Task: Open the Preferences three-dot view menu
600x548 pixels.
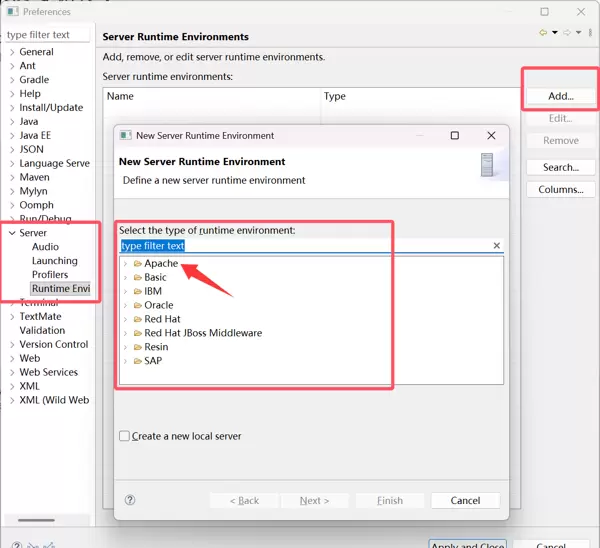Action: 590,33
